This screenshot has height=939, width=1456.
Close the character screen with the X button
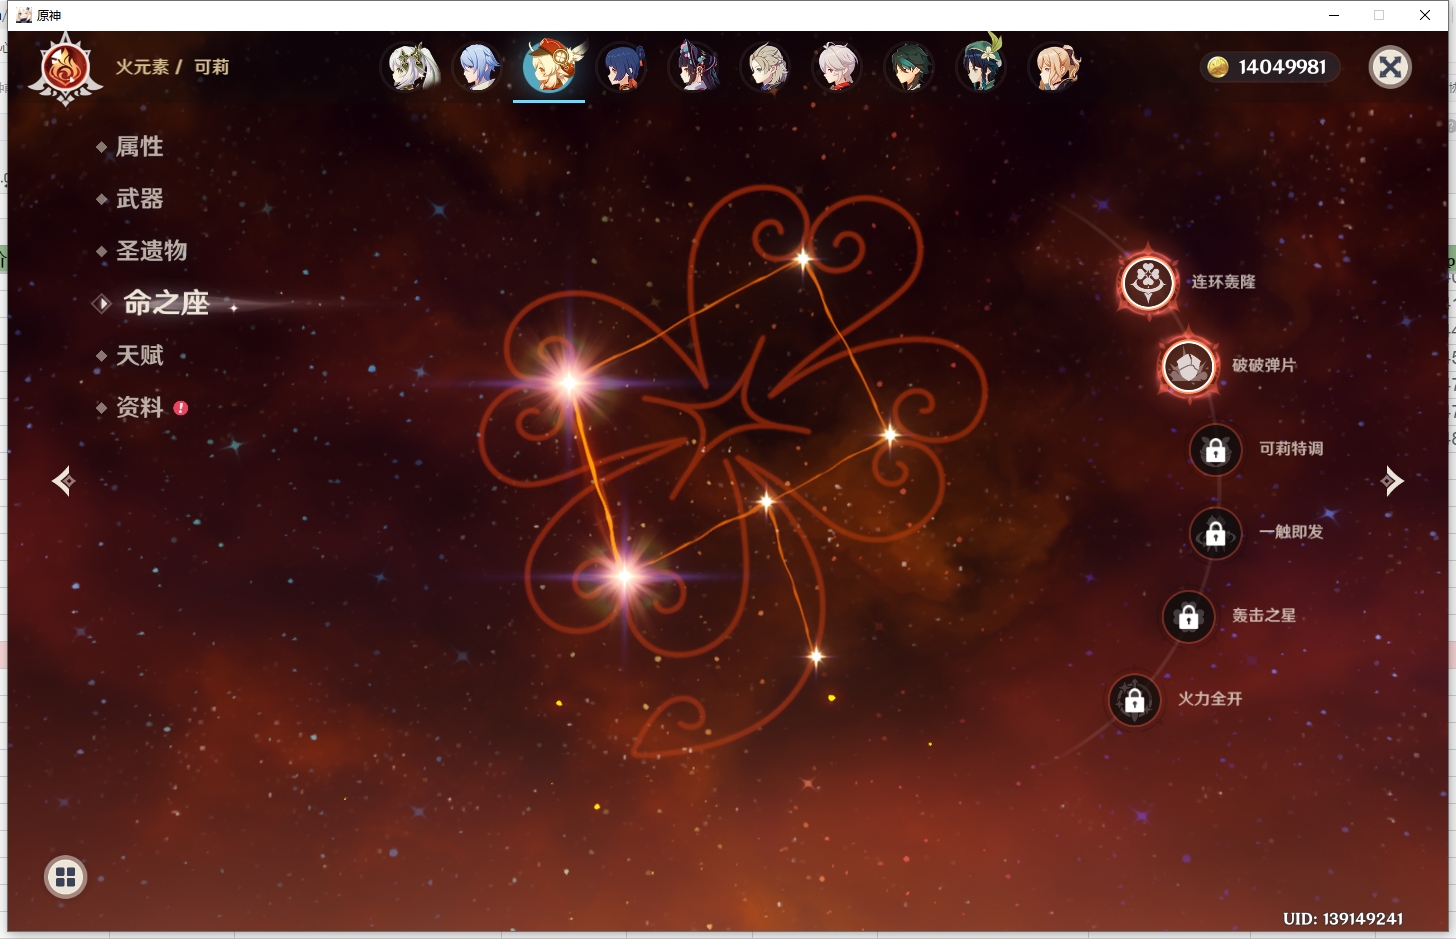click(1390, 67)
